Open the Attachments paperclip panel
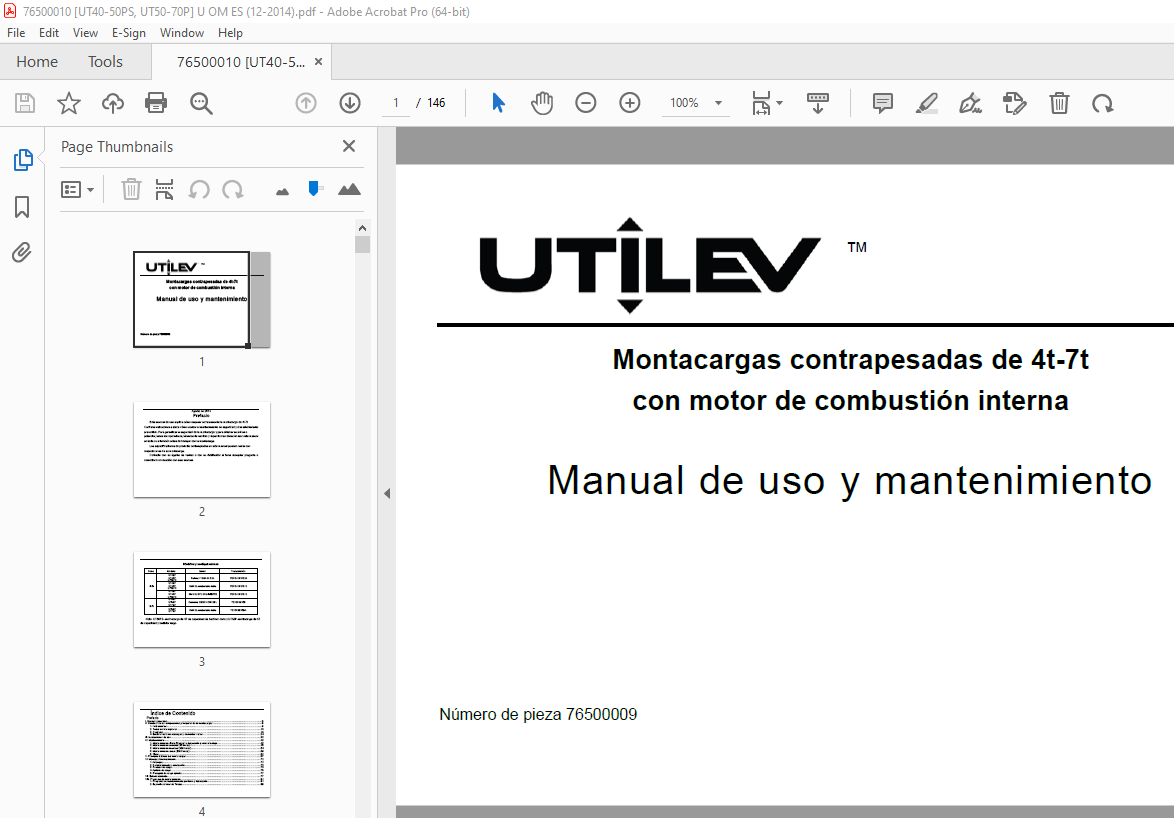 click(x=22, y=253)
